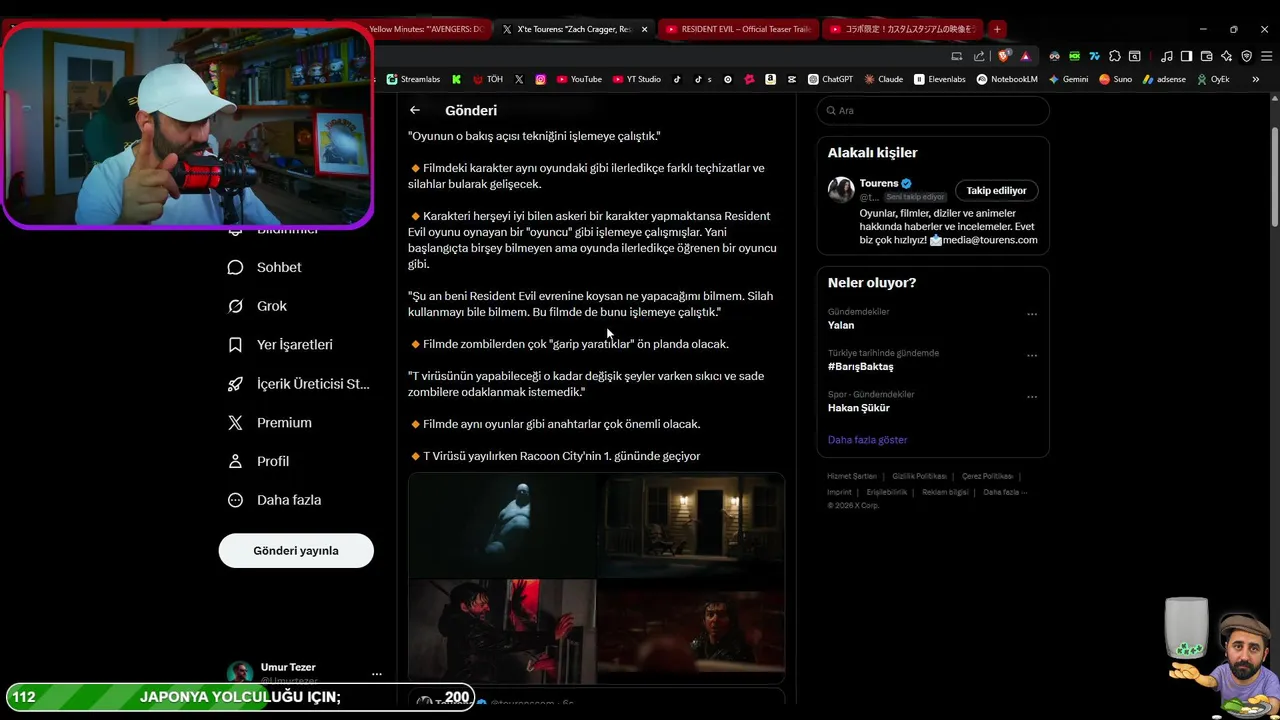Close the X'te Tourens tab
1280x720 pixels.
[x=644, y=29]
